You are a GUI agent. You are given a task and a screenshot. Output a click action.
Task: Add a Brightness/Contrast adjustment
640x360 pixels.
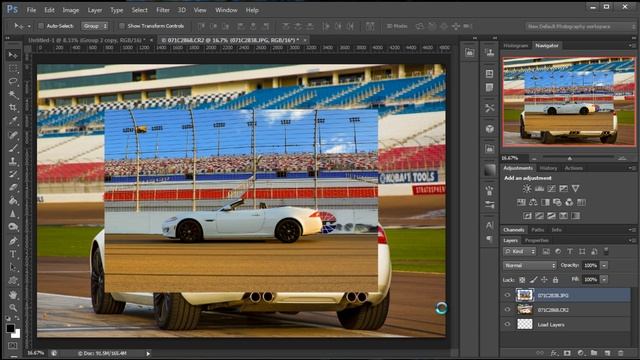tap(527, 189)
